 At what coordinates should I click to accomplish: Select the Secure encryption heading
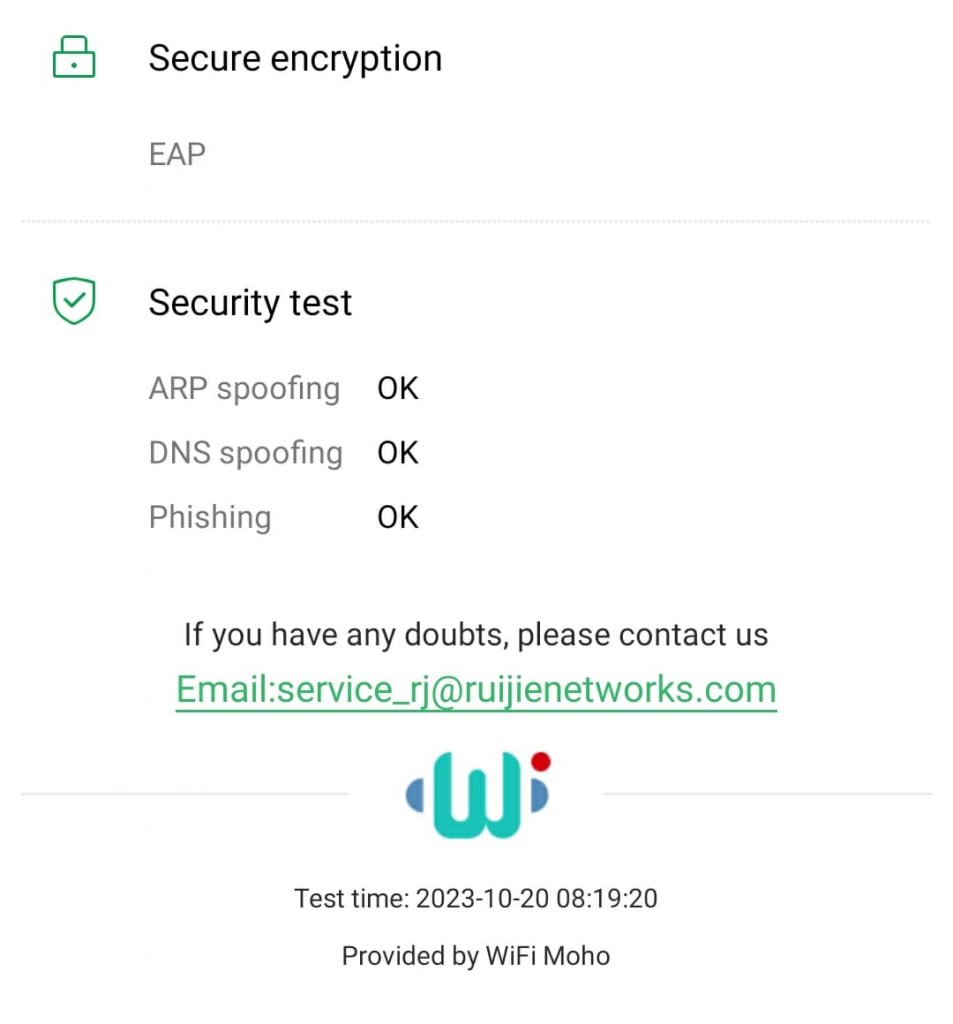[295, 58]
